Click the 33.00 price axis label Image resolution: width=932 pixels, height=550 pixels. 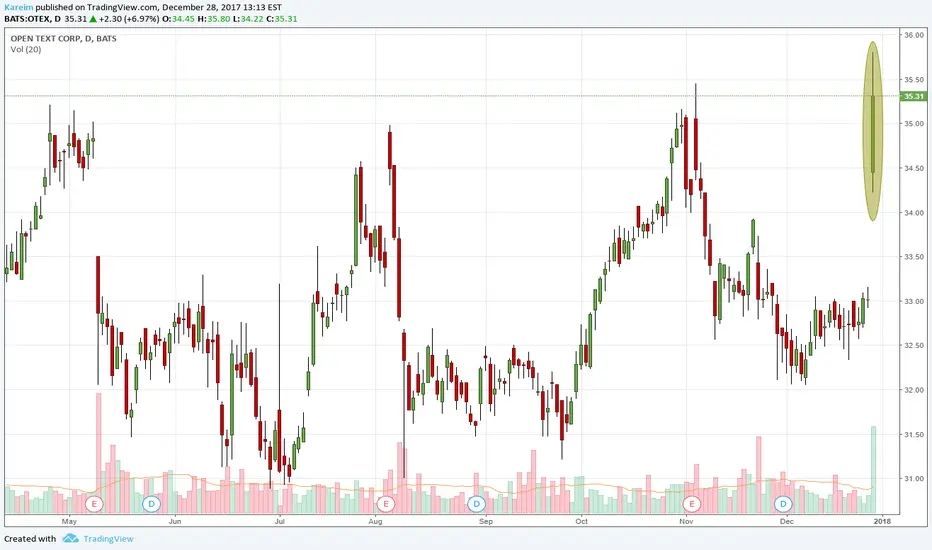click(914, 301)
